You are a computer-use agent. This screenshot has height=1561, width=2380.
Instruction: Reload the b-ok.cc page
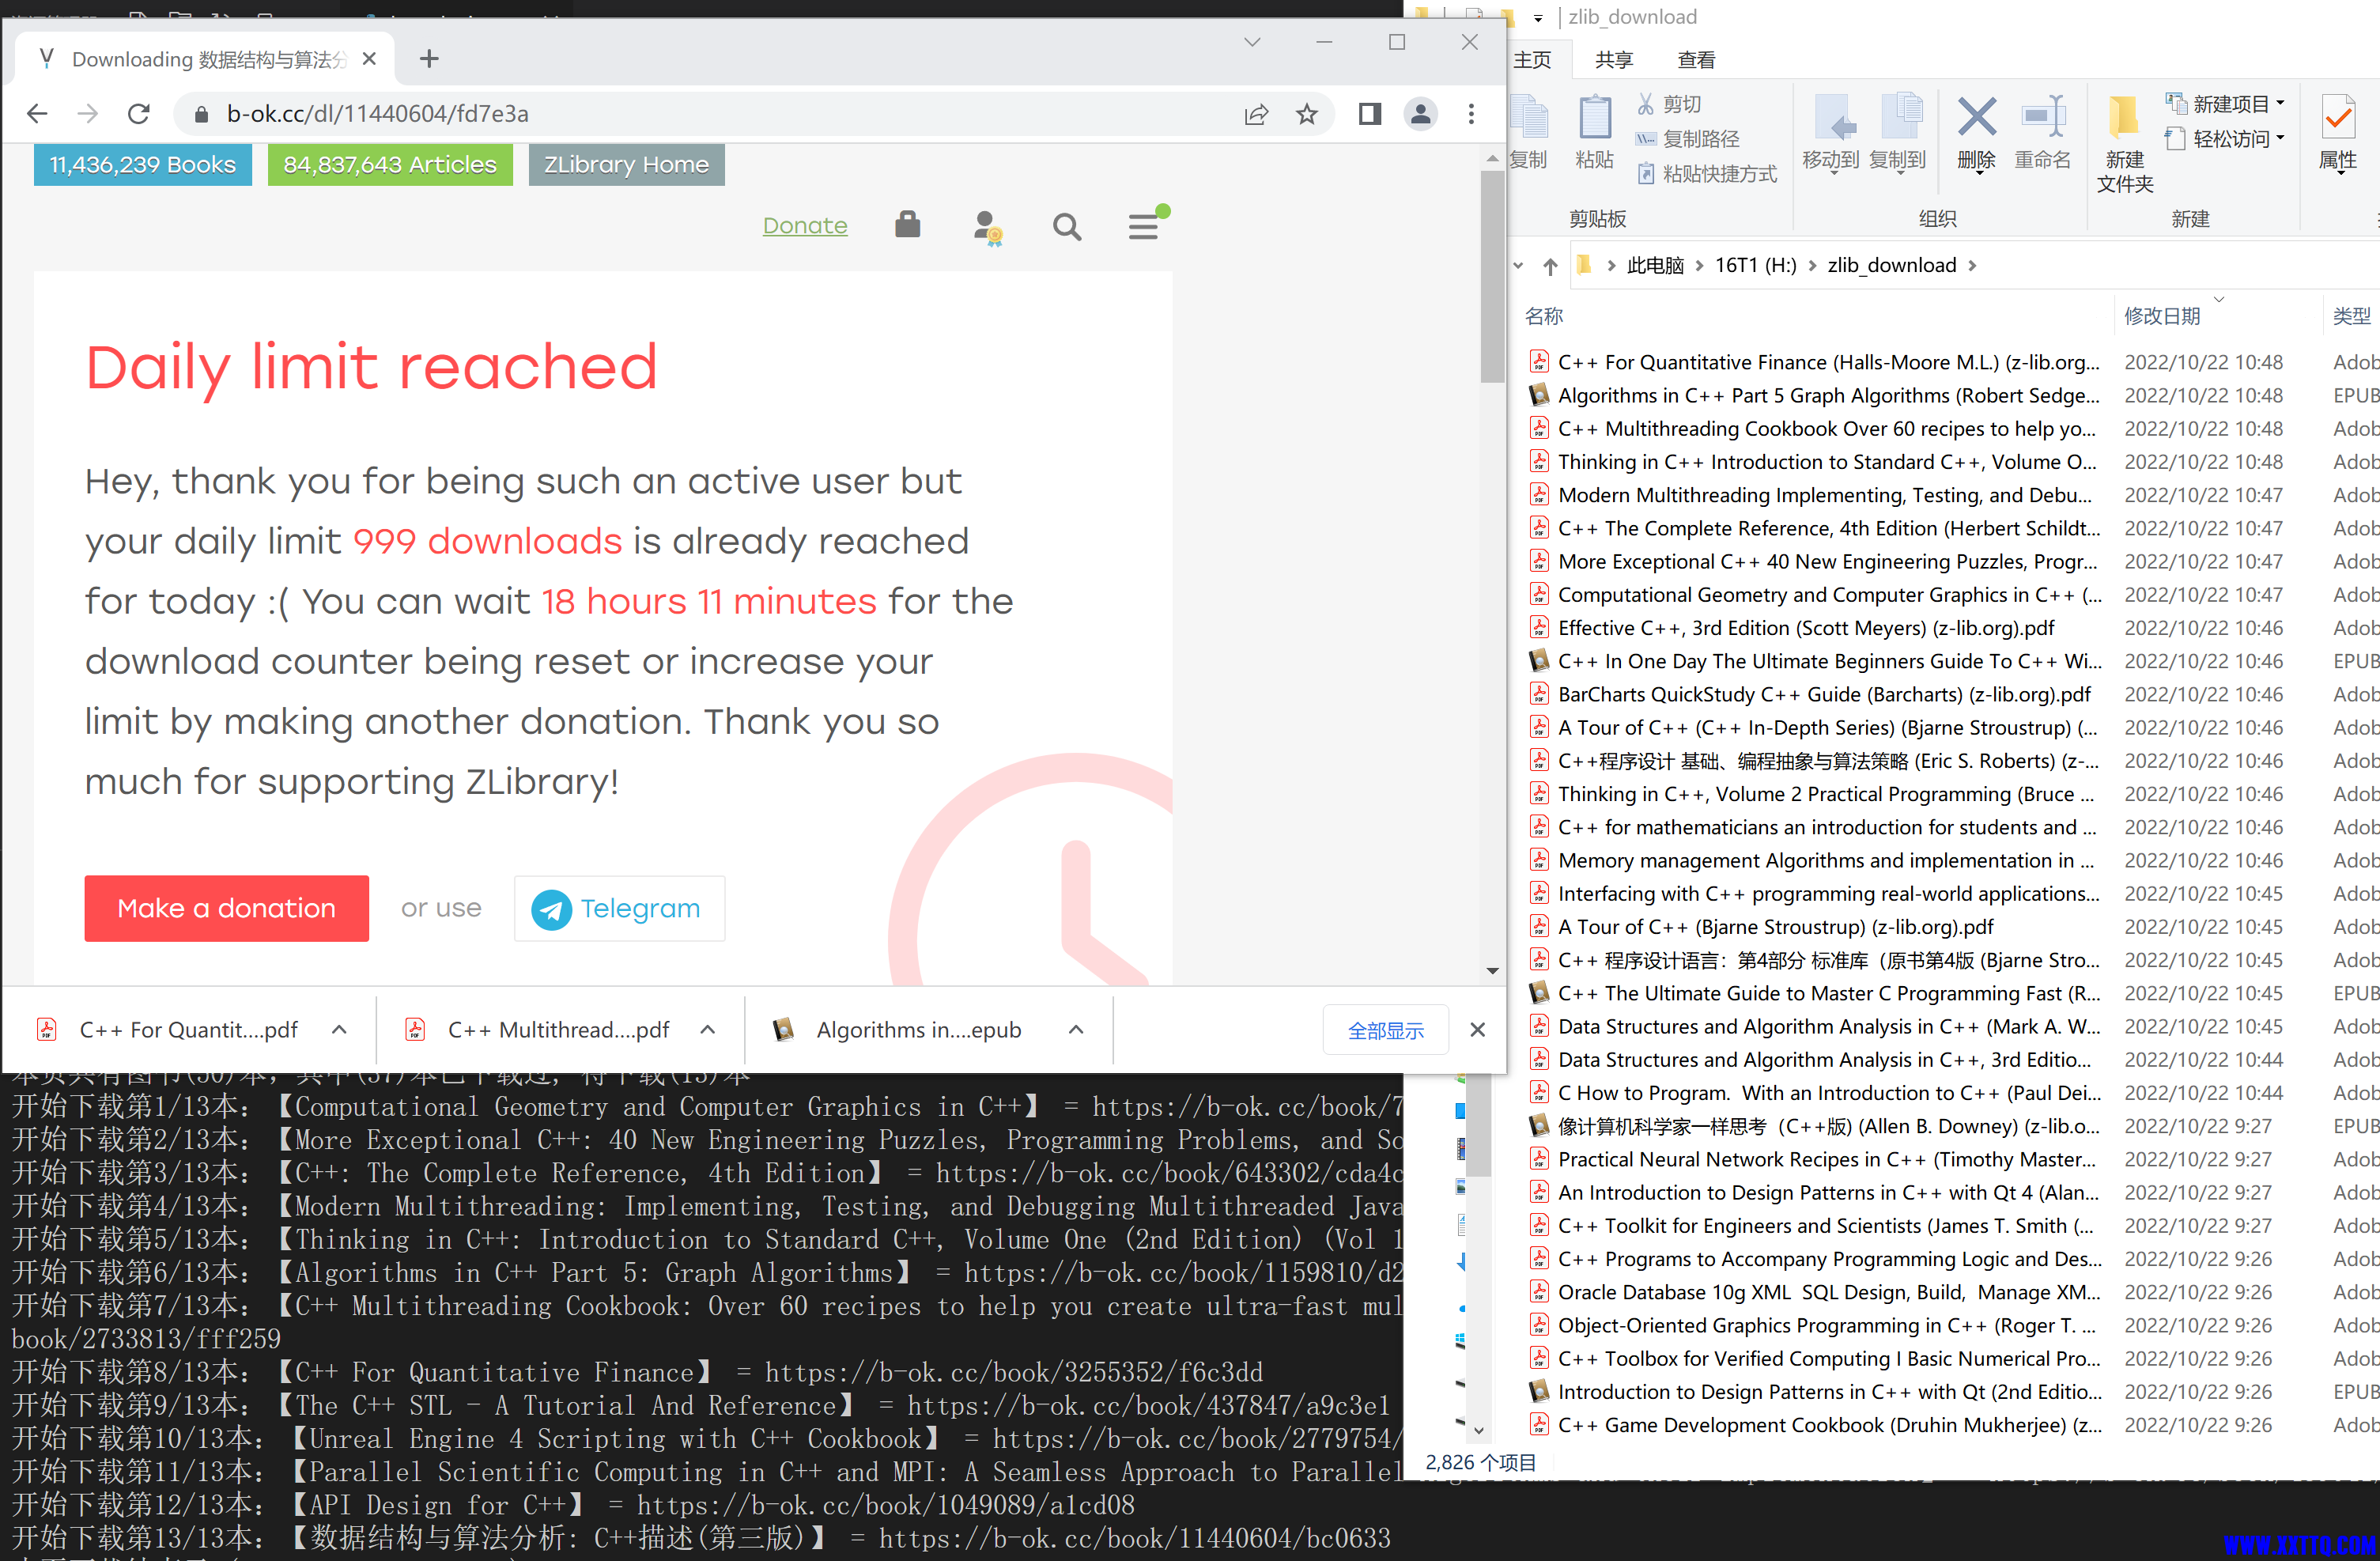coord(139,114)
